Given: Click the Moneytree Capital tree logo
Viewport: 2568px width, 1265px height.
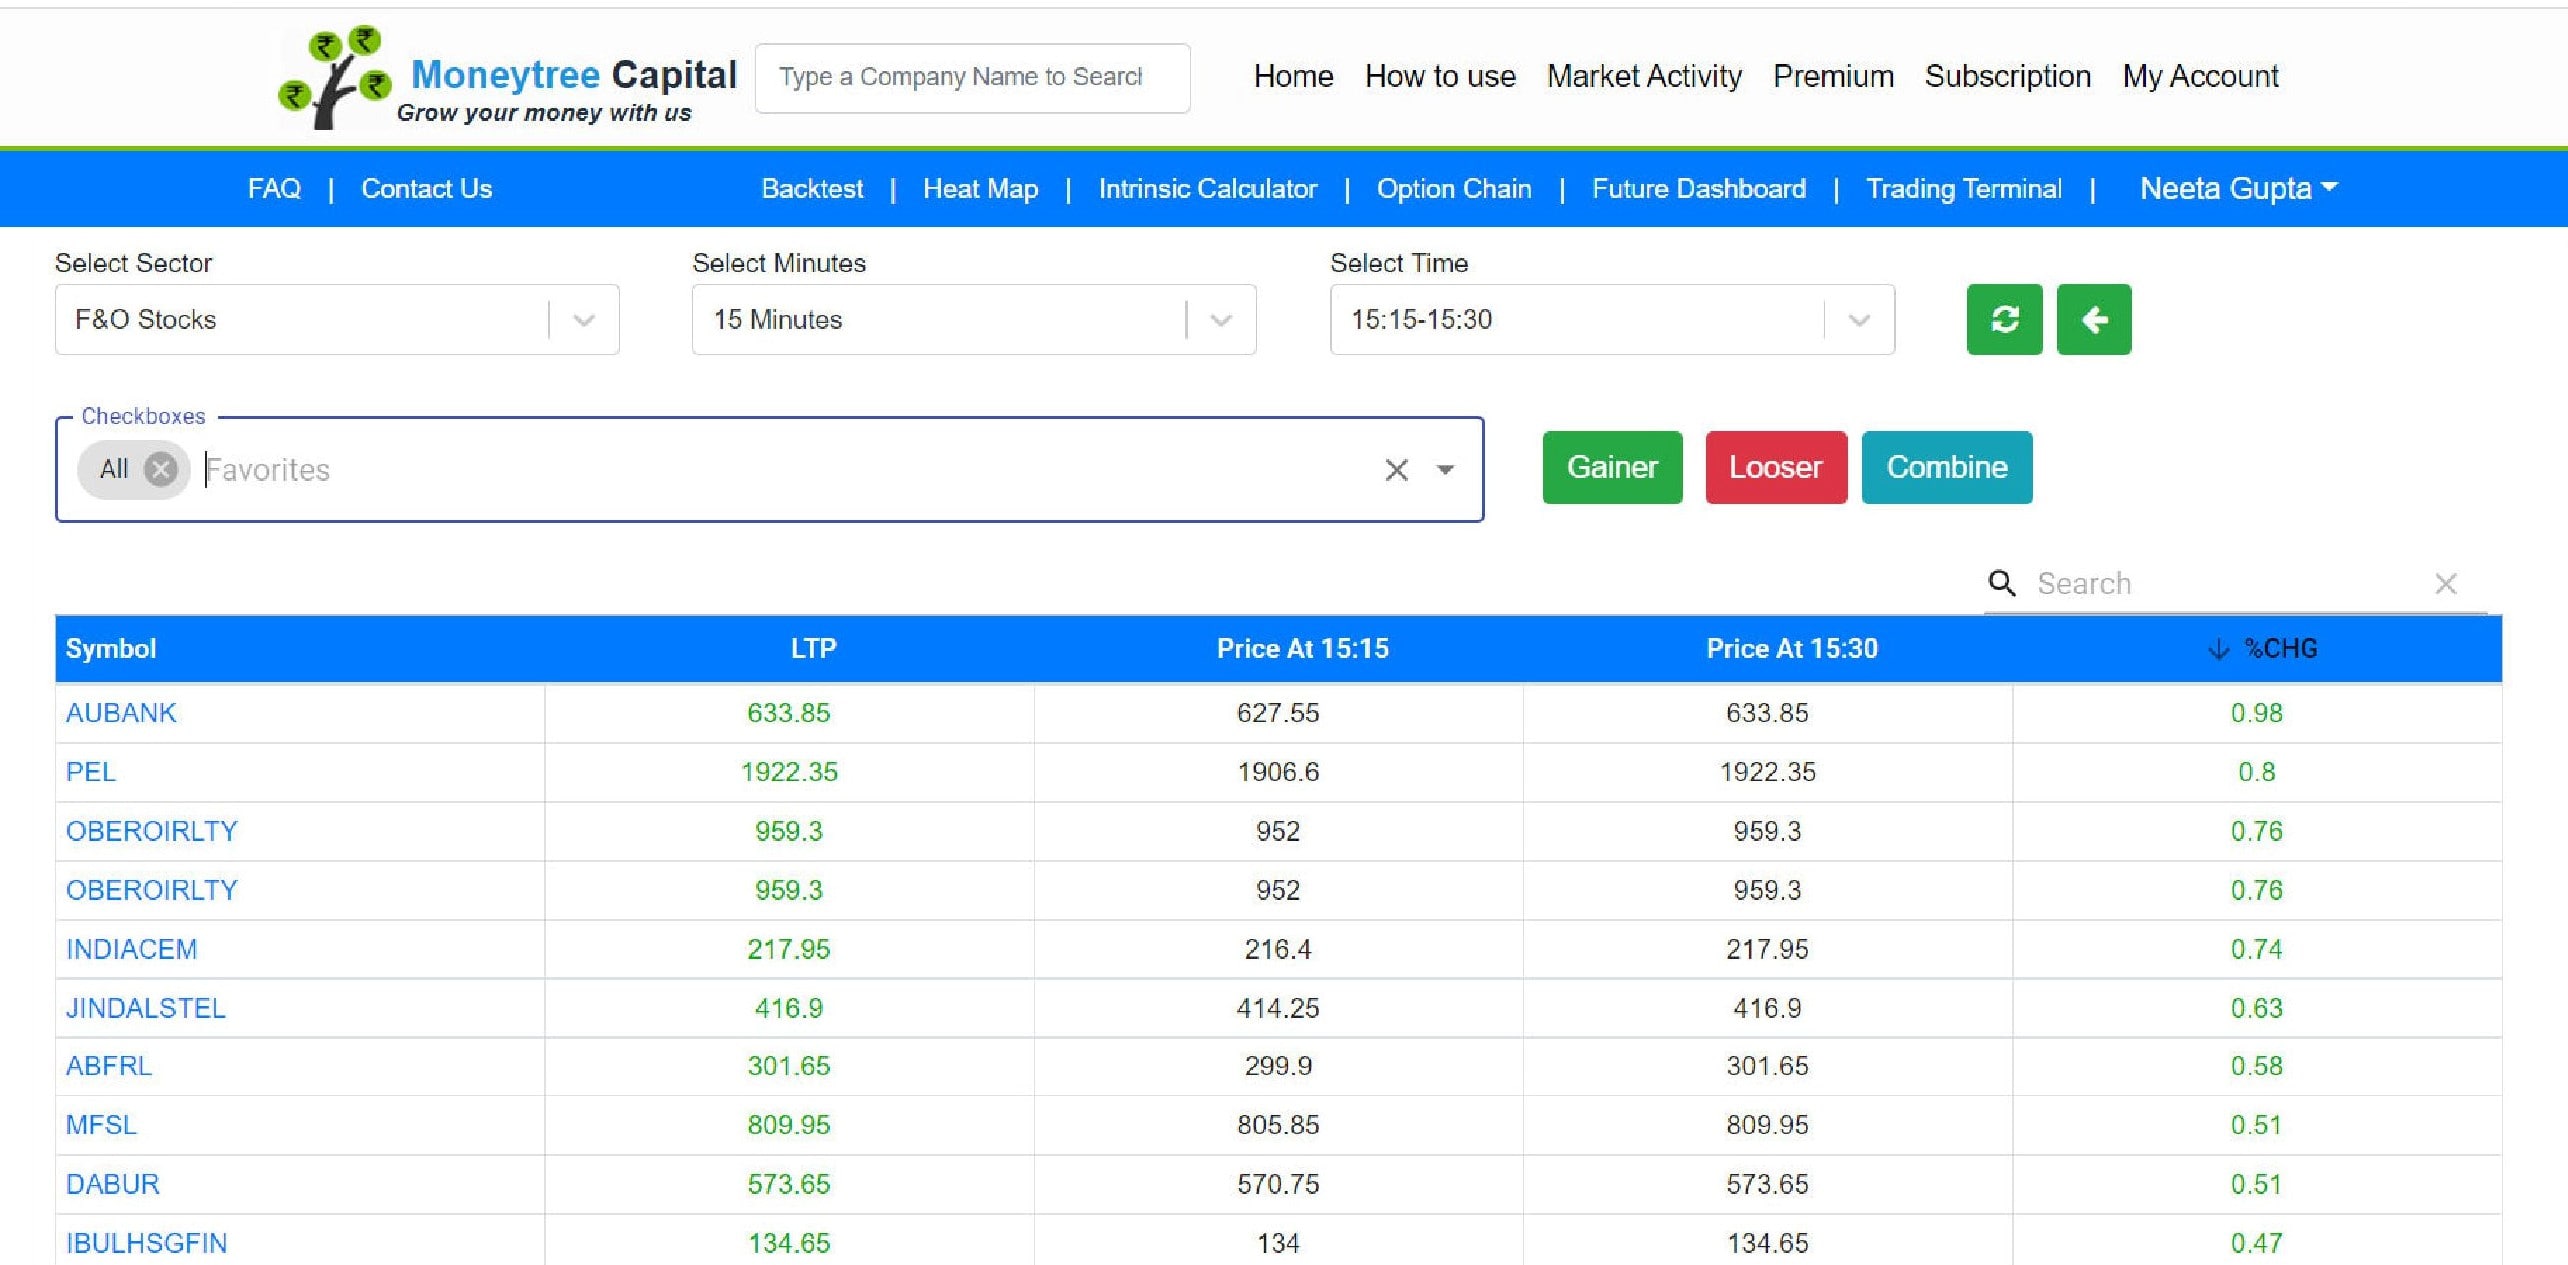Looking at the screenshot, I should (x=333, y=77).
